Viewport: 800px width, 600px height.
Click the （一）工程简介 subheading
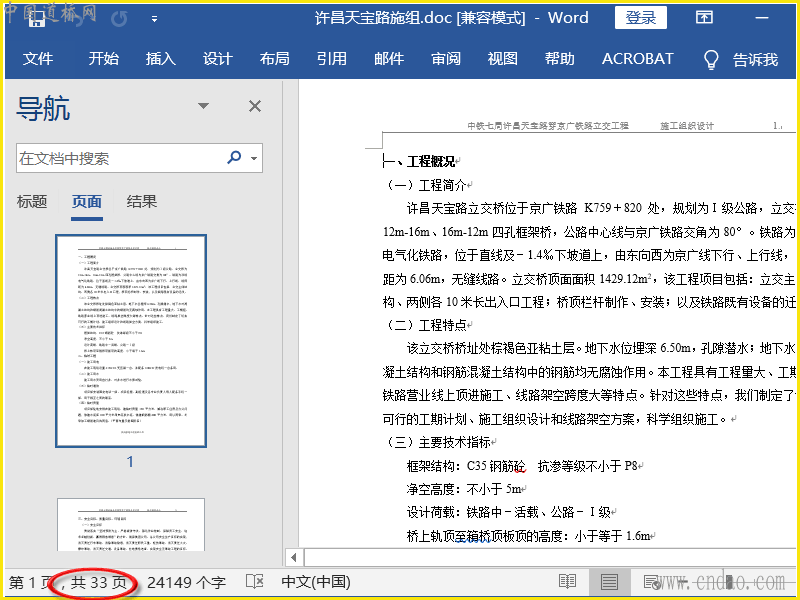[x=426, y=185]
